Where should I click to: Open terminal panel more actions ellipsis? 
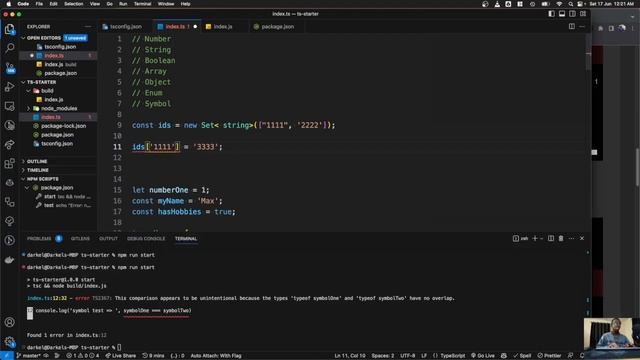(571, 238)
